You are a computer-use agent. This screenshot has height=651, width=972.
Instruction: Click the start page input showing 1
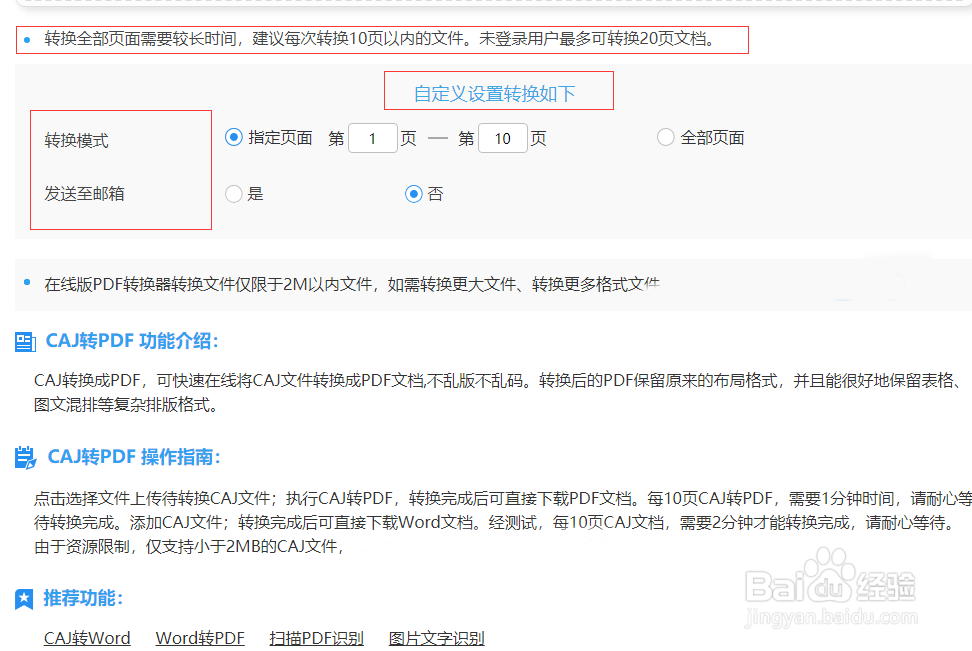pos(372,138)
